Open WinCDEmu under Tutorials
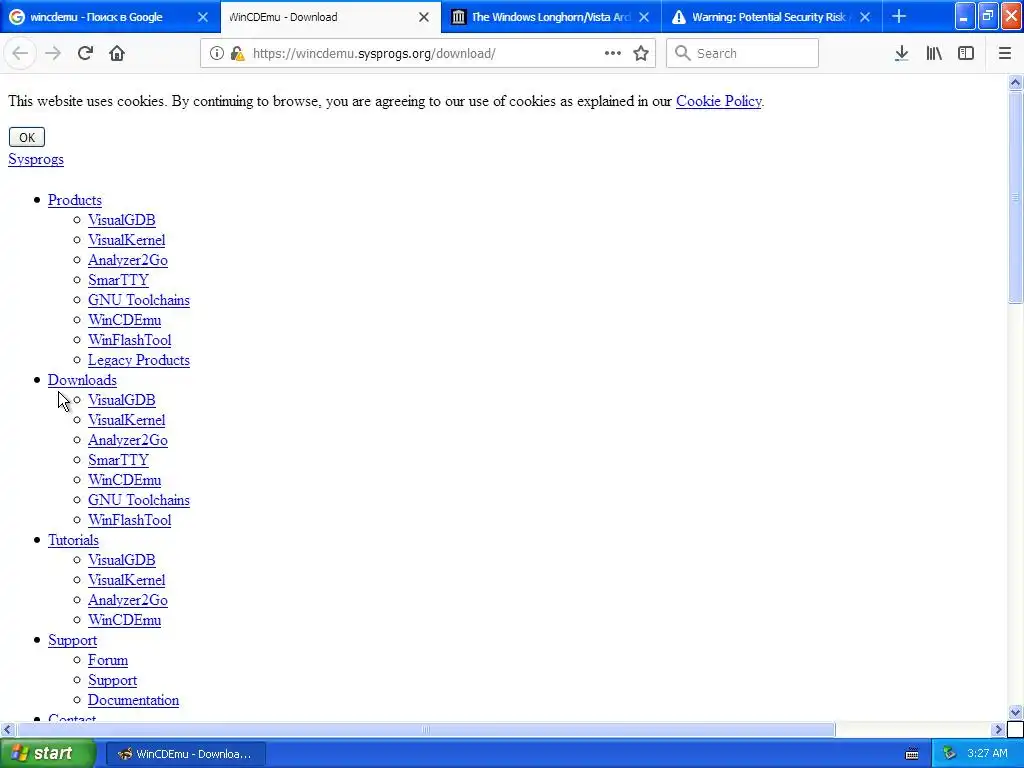Viewport: 1024px width, 768px height. pos(125,620)
